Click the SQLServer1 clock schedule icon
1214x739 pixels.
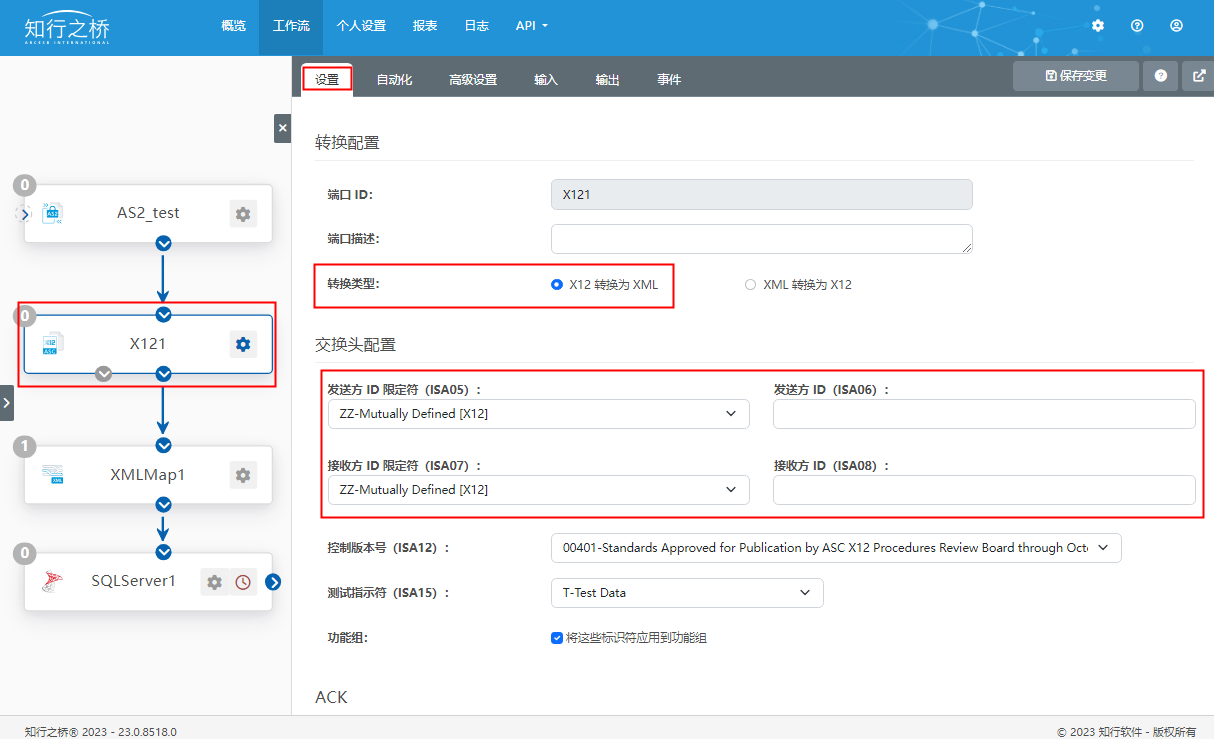pos(243,582)
